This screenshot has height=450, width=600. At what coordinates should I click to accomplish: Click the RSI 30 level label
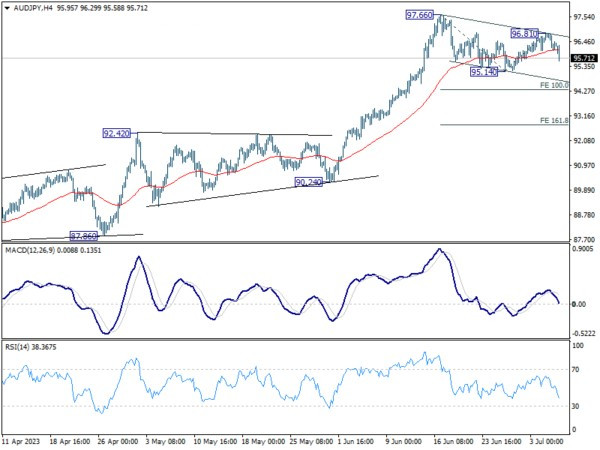pyautogui.click(x=575, y=406)
